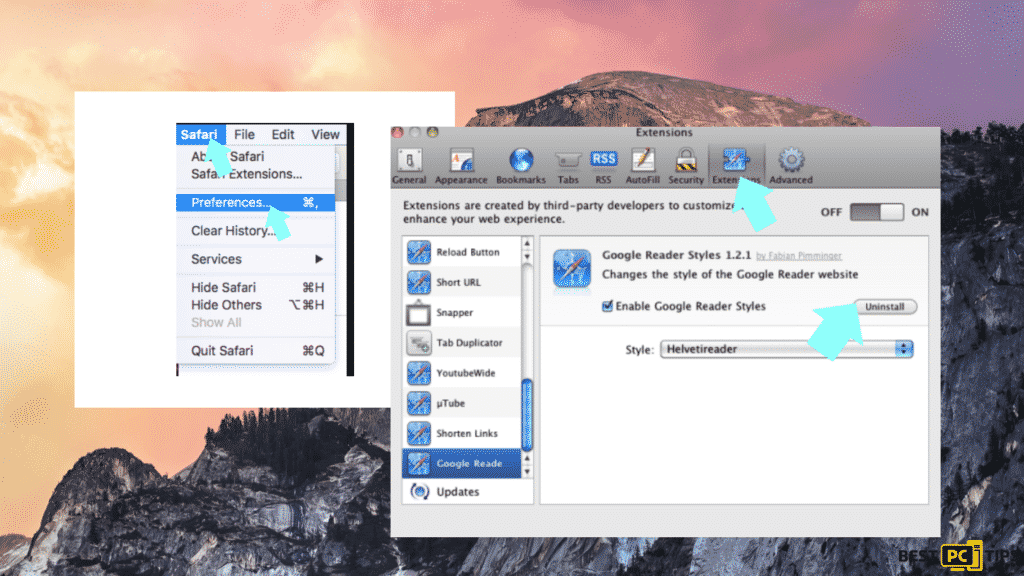Open the Fabian Pimminger author link
The width and height of the screenshot is (1024, 576).
(x=799, y=256)
